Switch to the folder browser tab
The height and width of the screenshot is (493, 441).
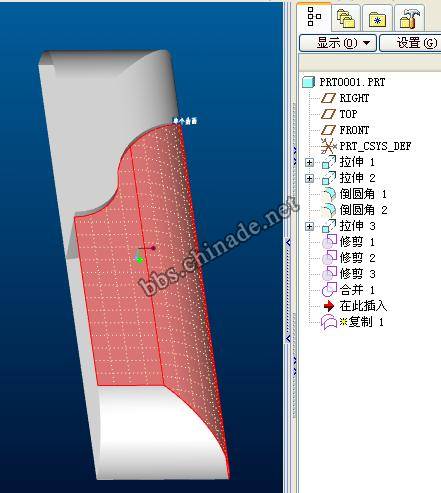(346, 18)
